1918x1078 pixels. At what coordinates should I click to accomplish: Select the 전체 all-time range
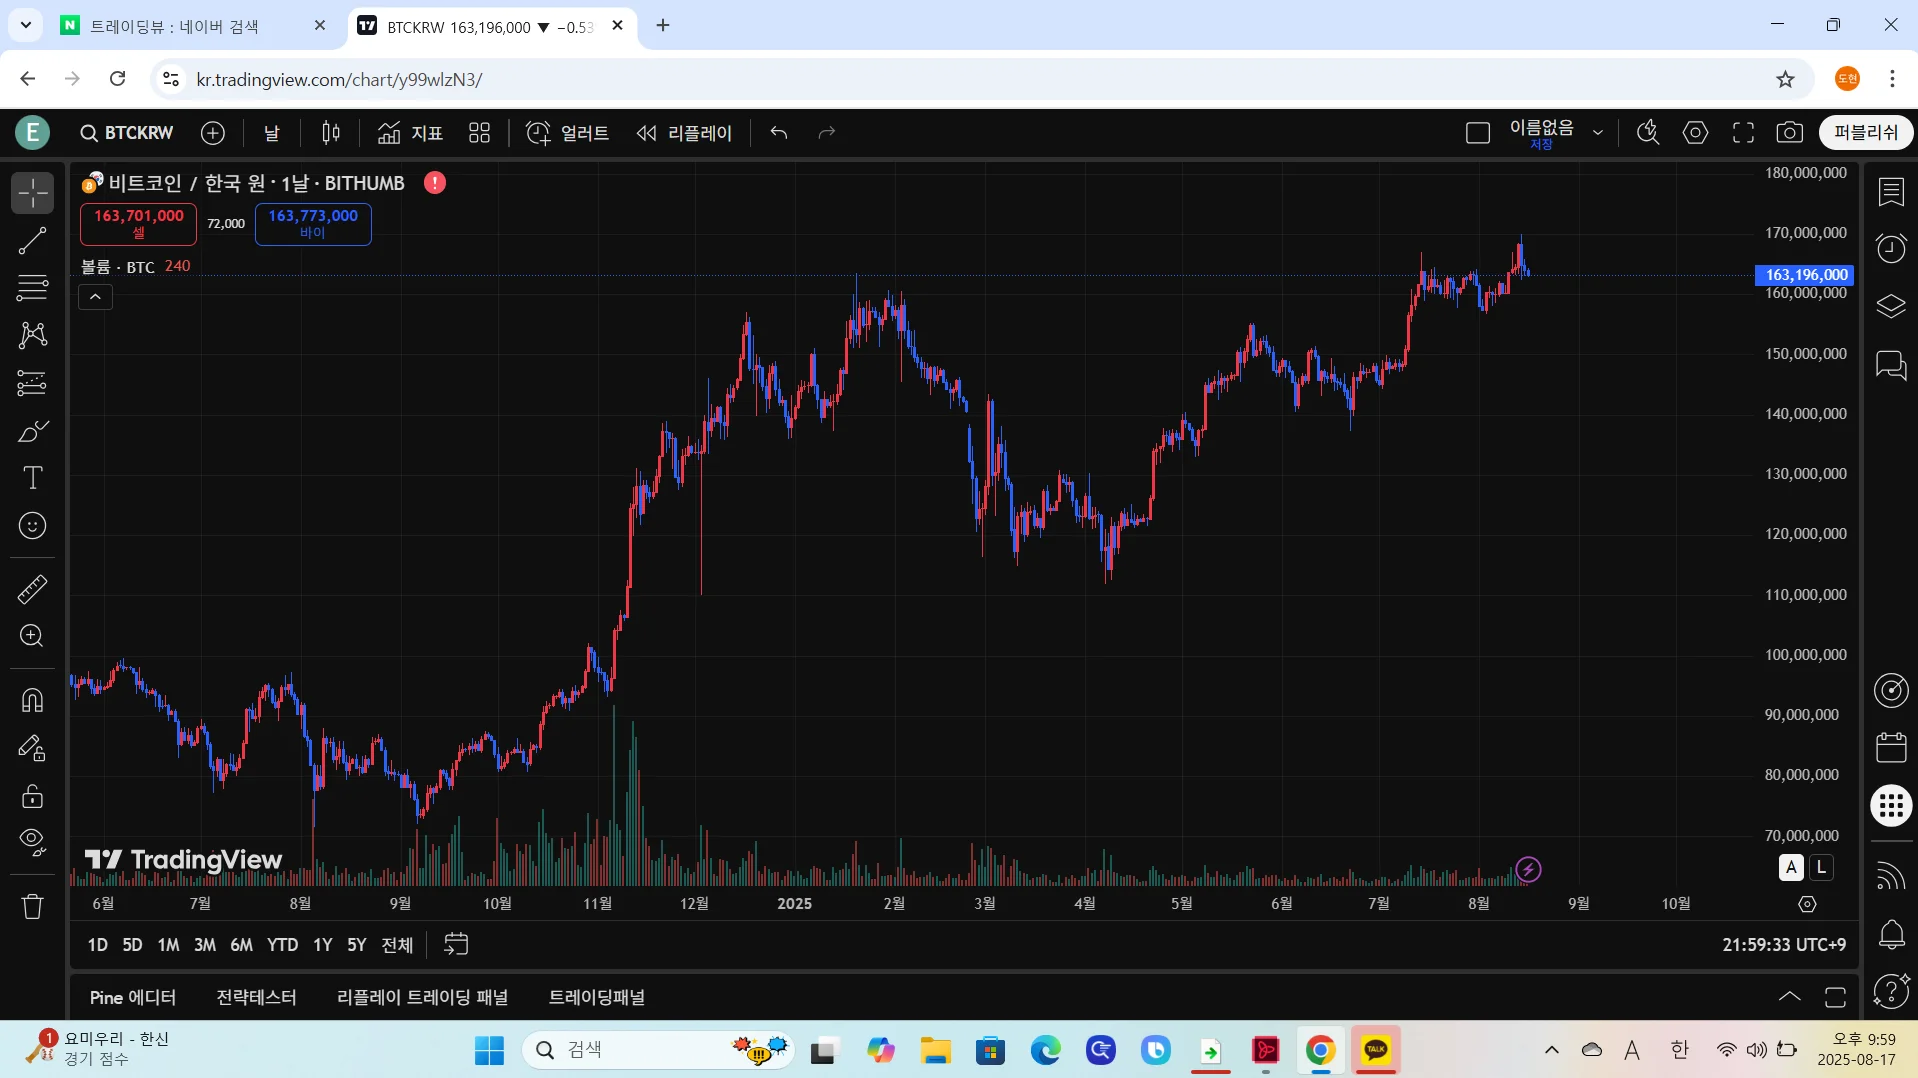click(397, 945)
